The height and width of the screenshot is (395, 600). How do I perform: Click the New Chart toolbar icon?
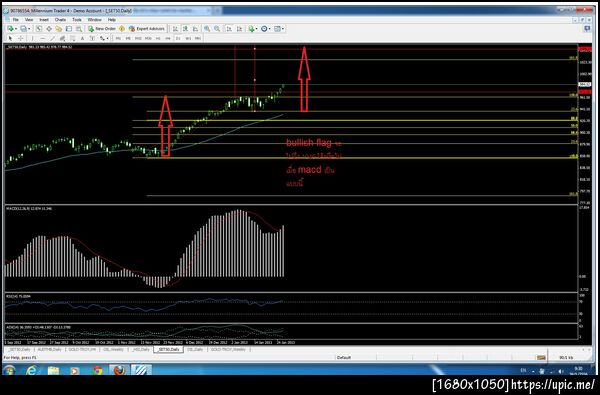(x=10, y=29)
